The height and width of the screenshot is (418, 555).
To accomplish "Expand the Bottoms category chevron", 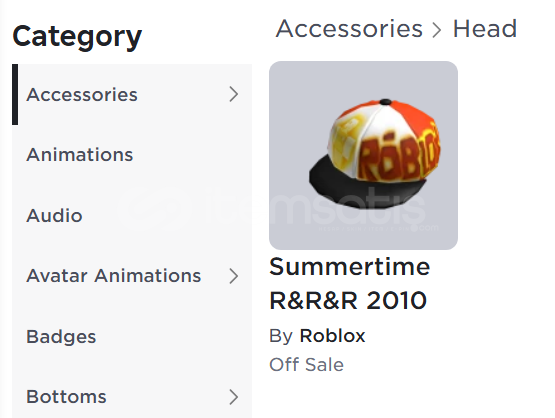I will 234,397.
